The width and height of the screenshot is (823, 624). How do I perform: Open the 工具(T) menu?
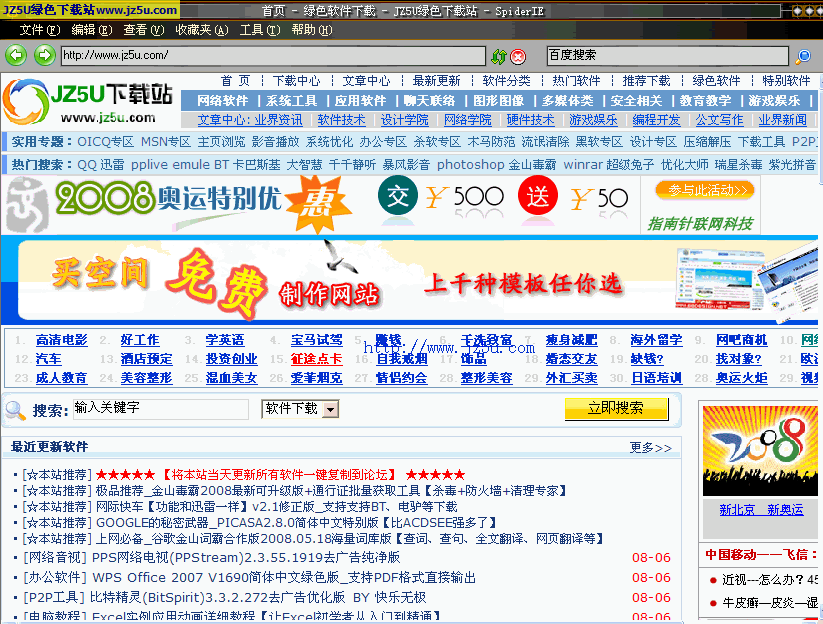pyautogui.click(x=260, y=30)
